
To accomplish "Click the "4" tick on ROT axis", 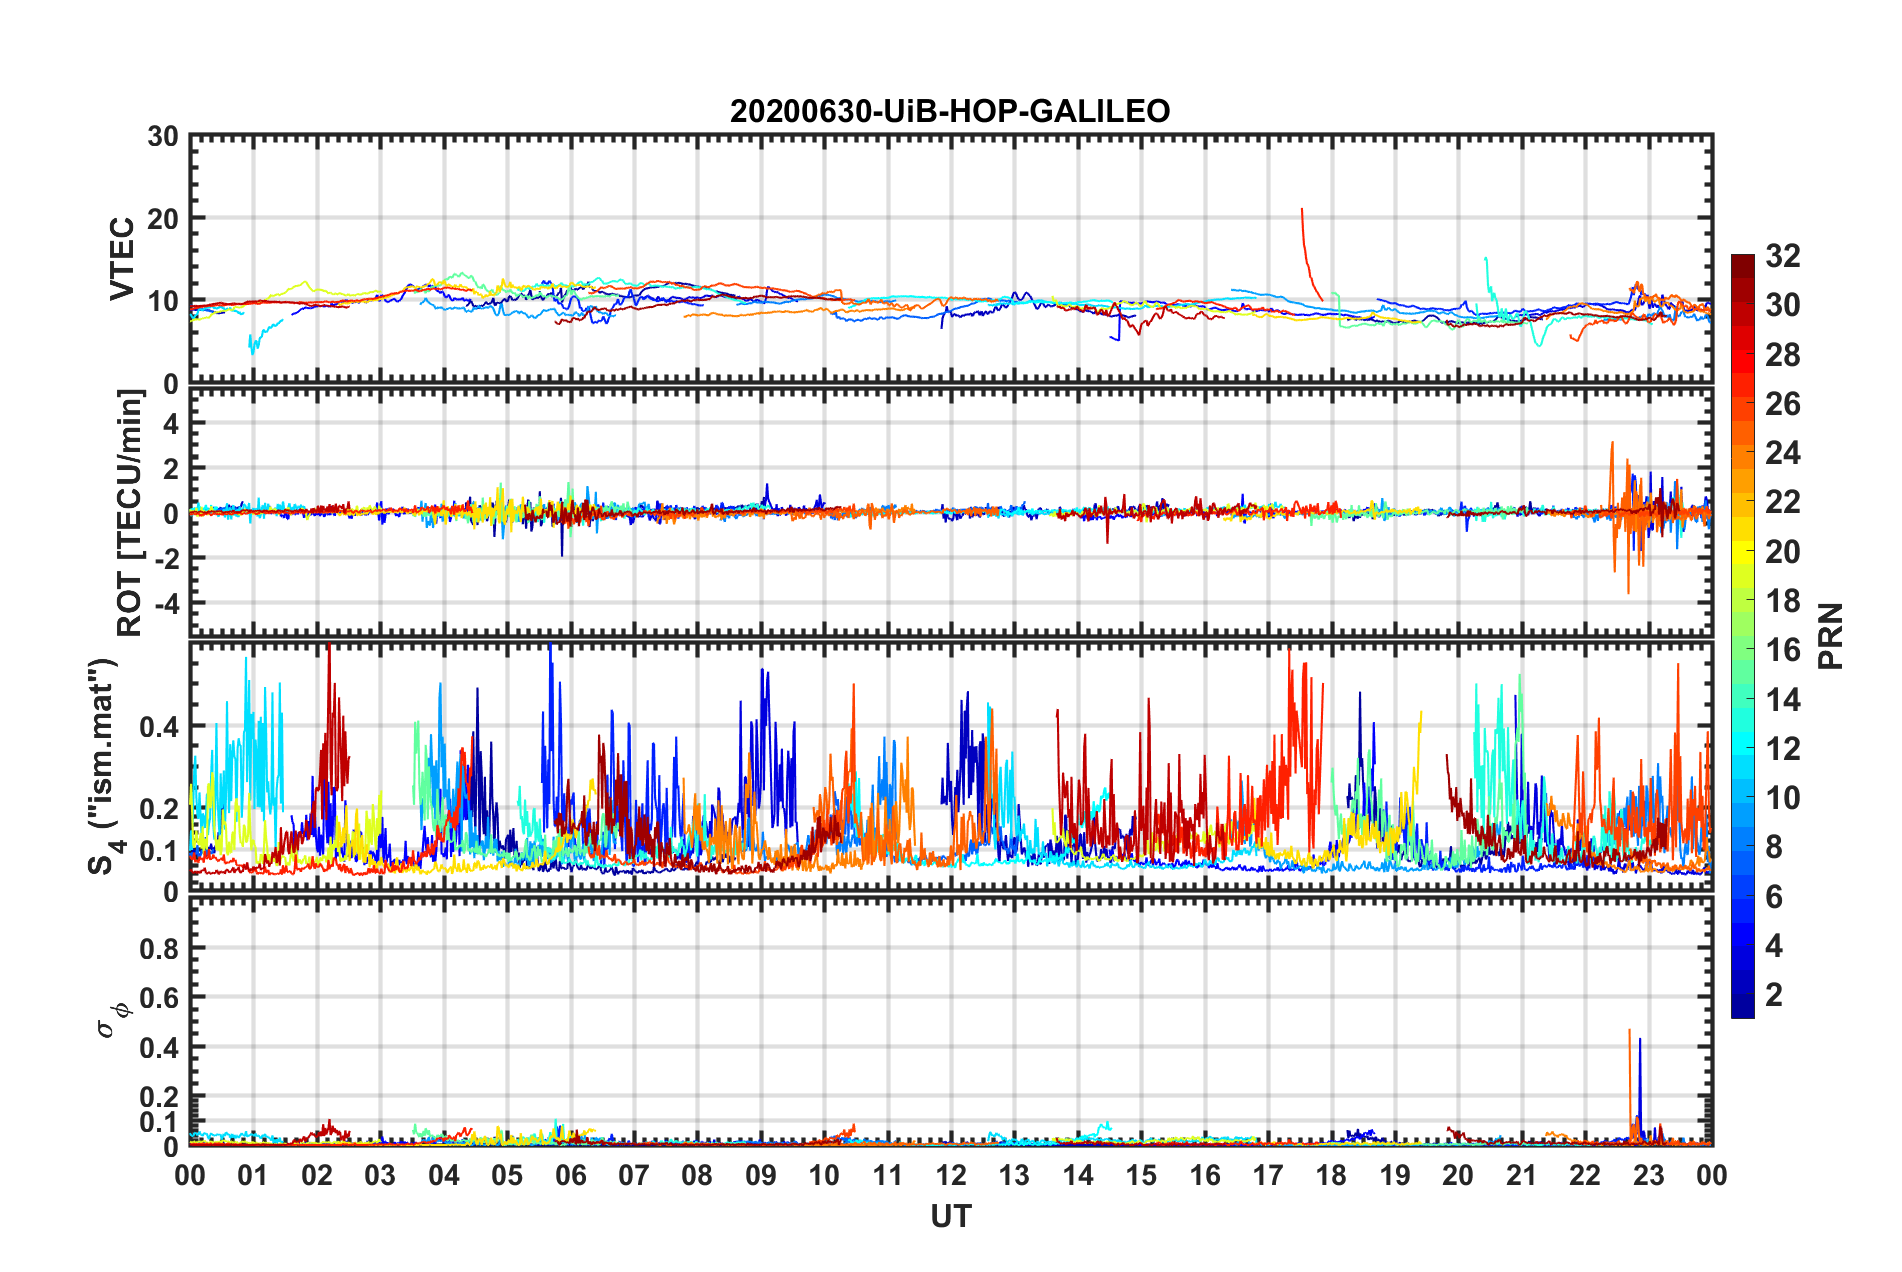I will tap(171, 423).
